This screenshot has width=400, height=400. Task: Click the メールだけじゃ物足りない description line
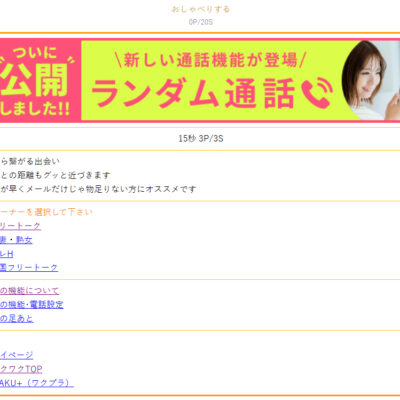coord(98,189)
